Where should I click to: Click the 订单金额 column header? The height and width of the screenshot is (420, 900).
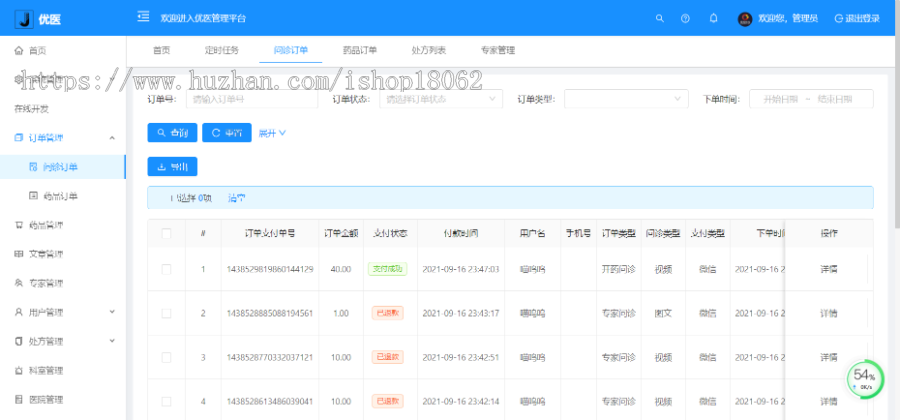(341, 234)
